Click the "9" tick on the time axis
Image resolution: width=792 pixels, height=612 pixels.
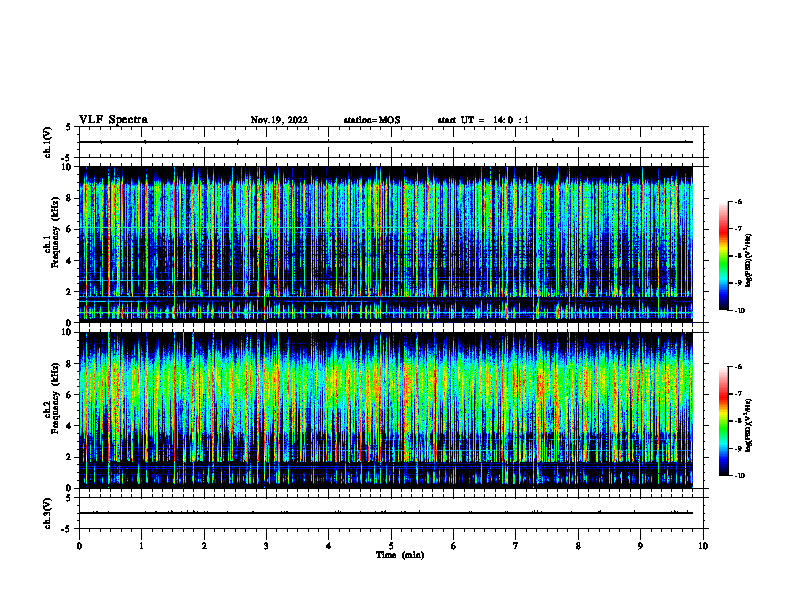pyautogui.click(x=640, y=546)
